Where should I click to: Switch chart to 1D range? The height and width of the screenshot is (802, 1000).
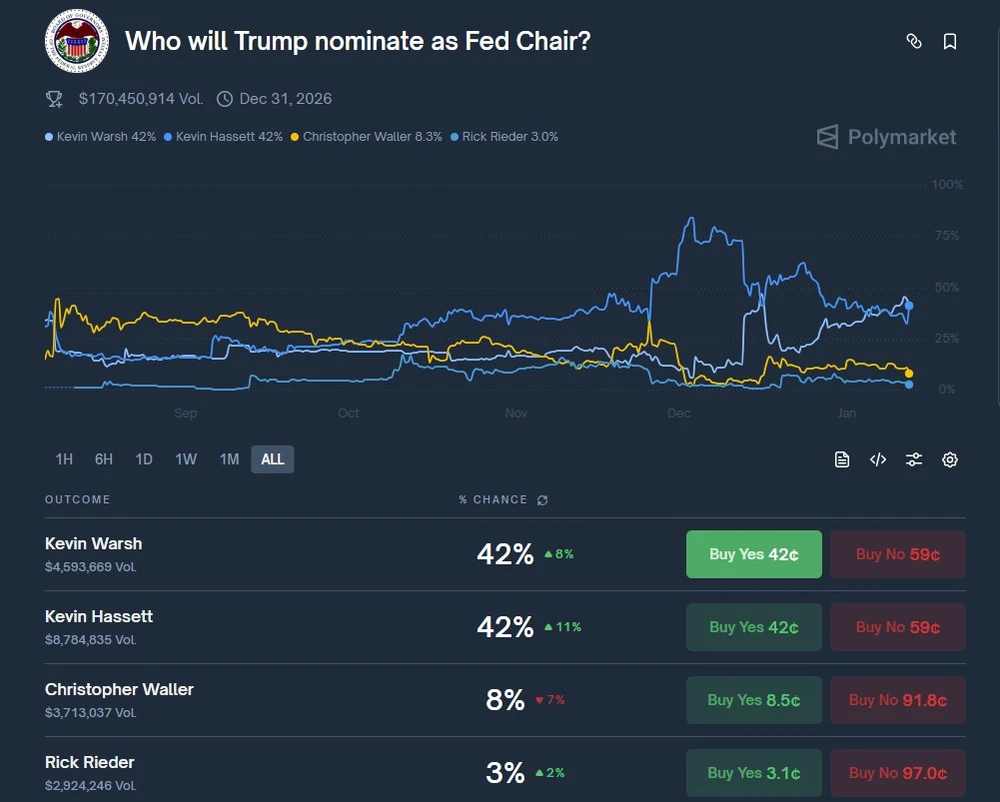point(144,459)
